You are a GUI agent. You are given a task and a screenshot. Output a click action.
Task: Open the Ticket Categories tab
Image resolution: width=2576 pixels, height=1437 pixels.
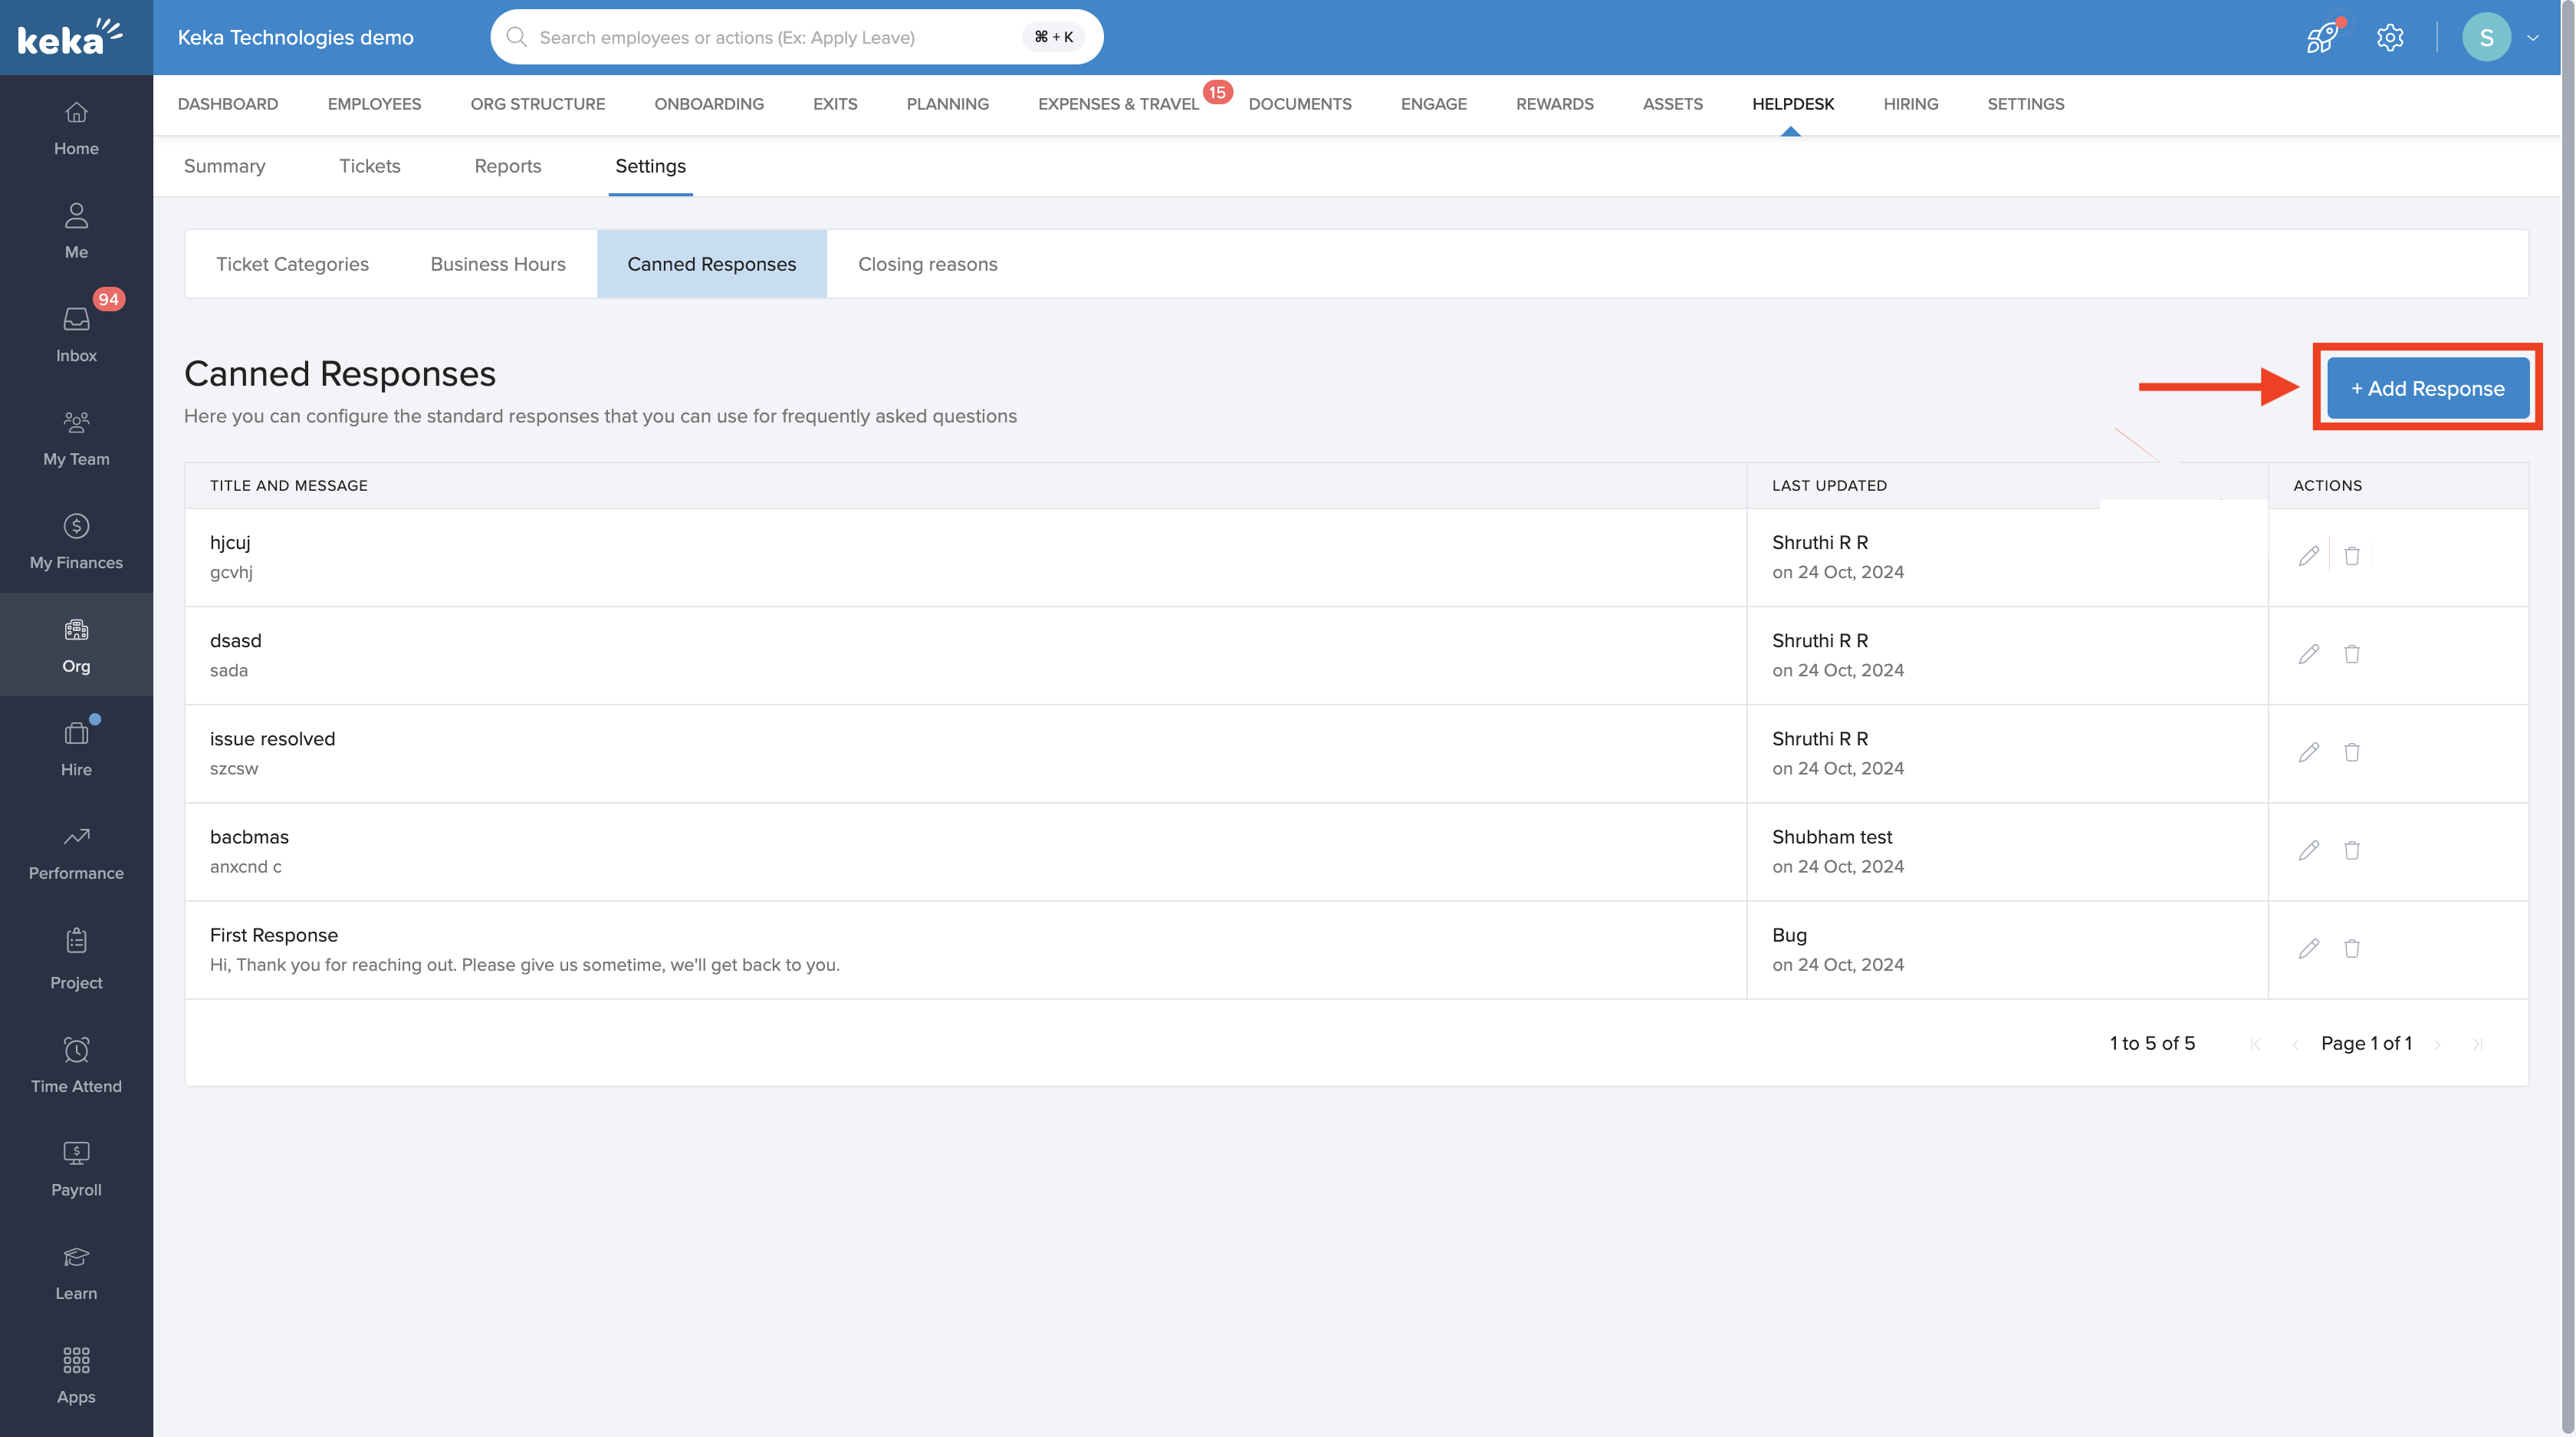click(x=292, y=264)
